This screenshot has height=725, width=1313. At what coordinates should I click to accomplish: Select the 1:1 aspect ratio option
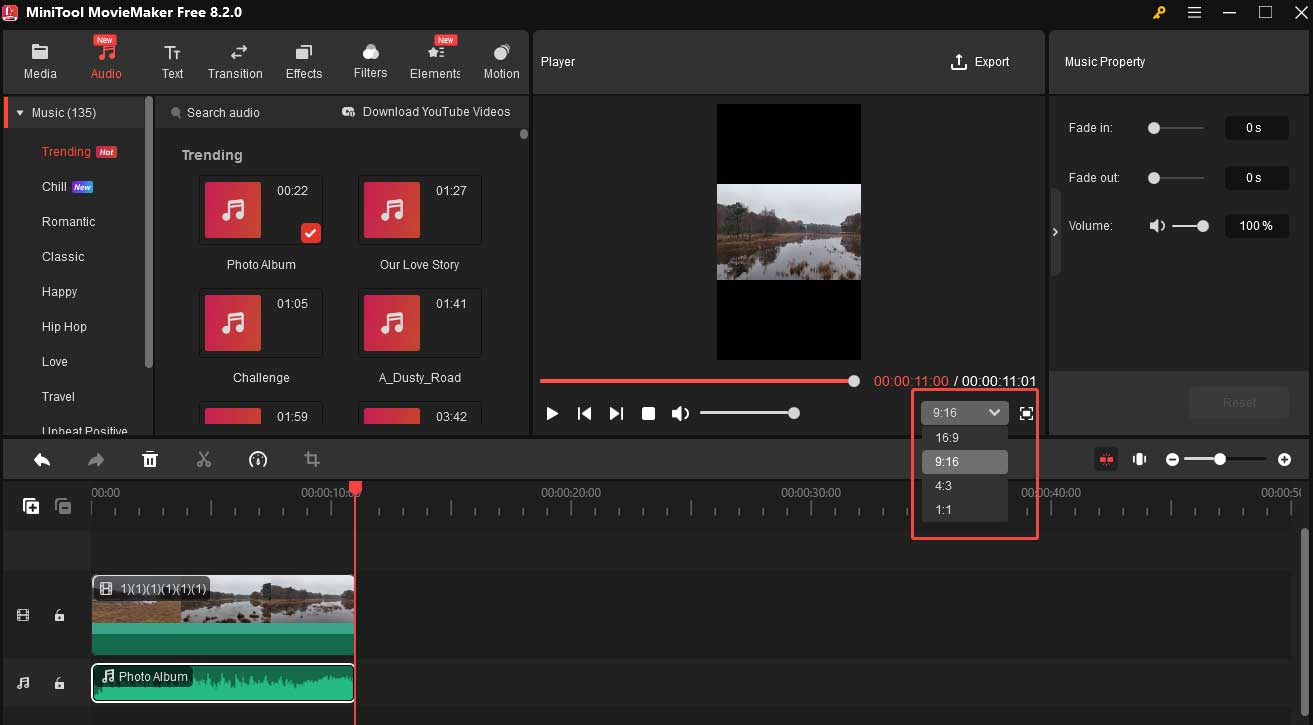point(964,510)
